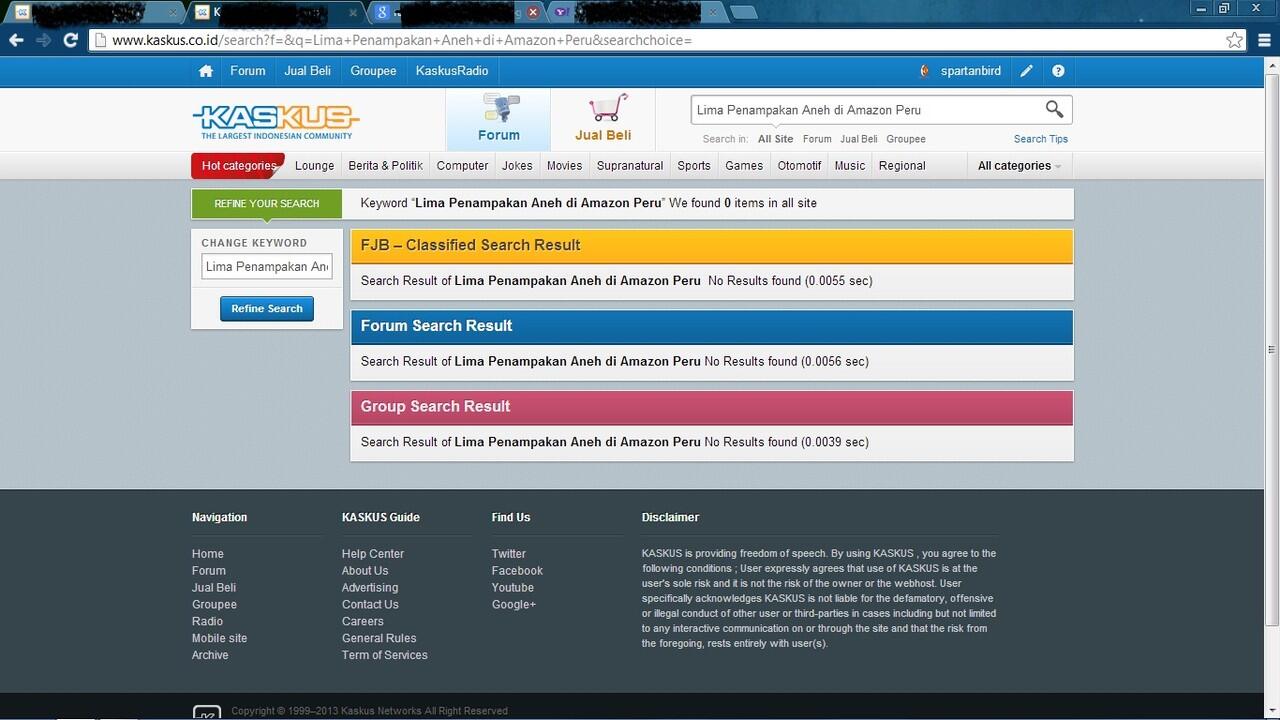
Task: Open the Careers link
Action: (x=363, y=622)
